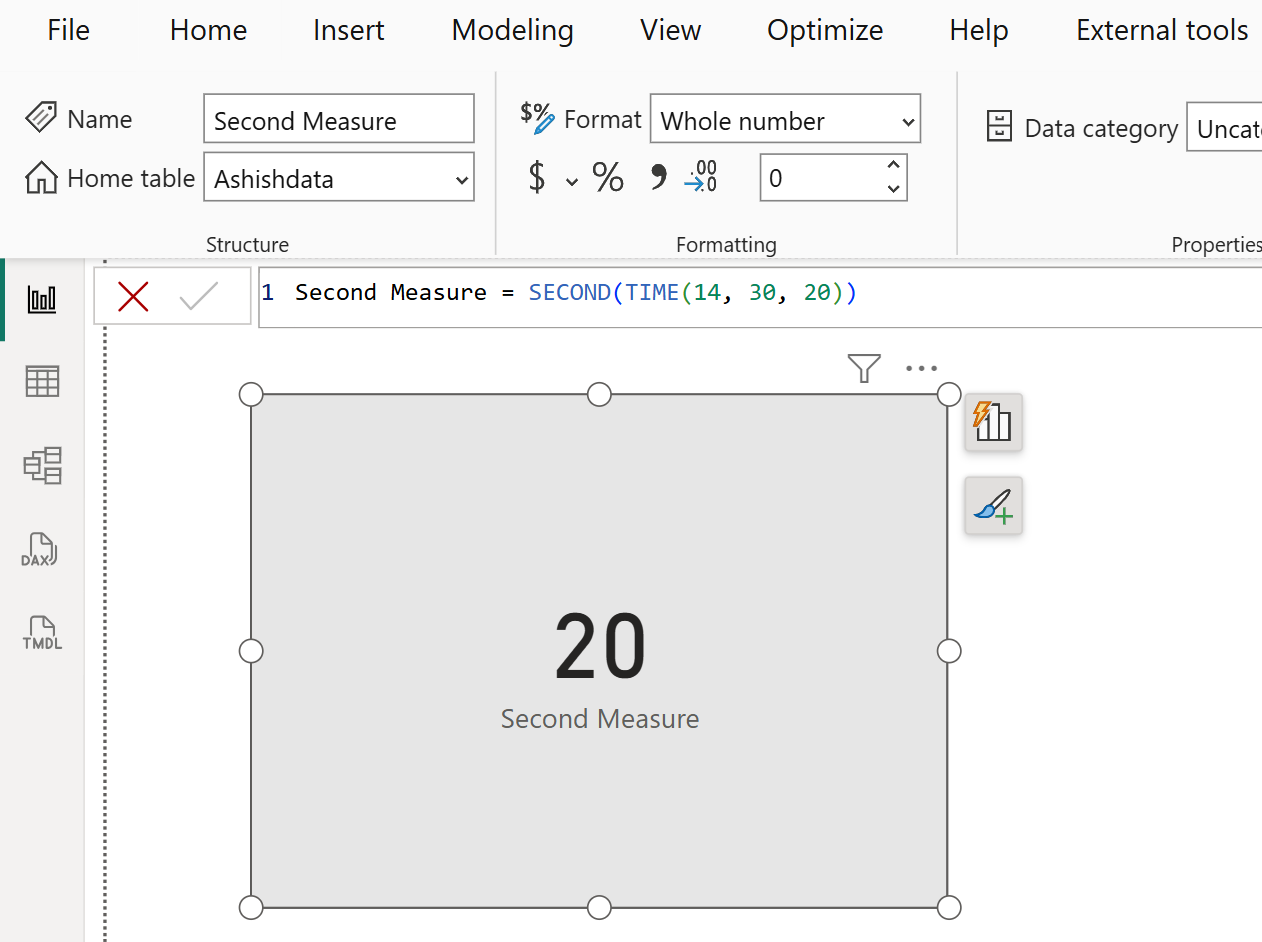This screenshot has height=942, width=1262.
Task: Open the File menu
Action: [x=67, y=30]
